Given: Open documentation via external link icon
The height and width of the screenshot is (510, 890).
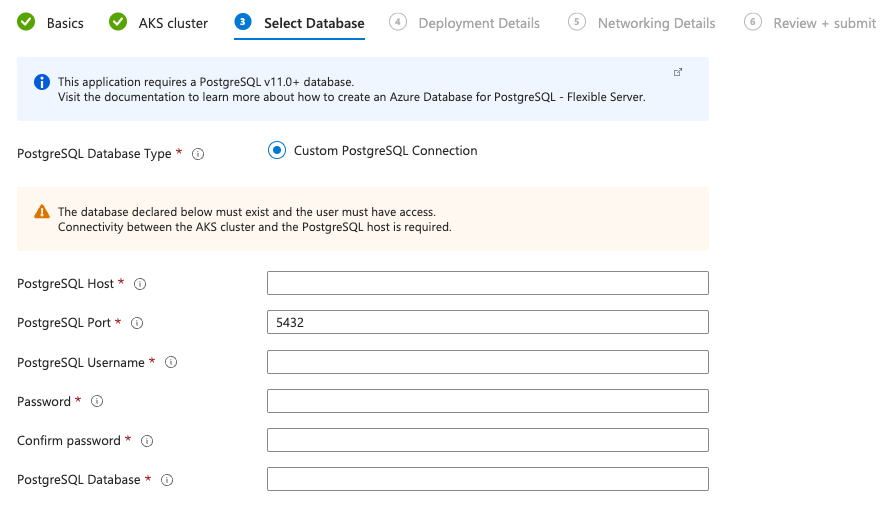Looking at the screenshot, I should pyautogui.click(x=678, y=72).
